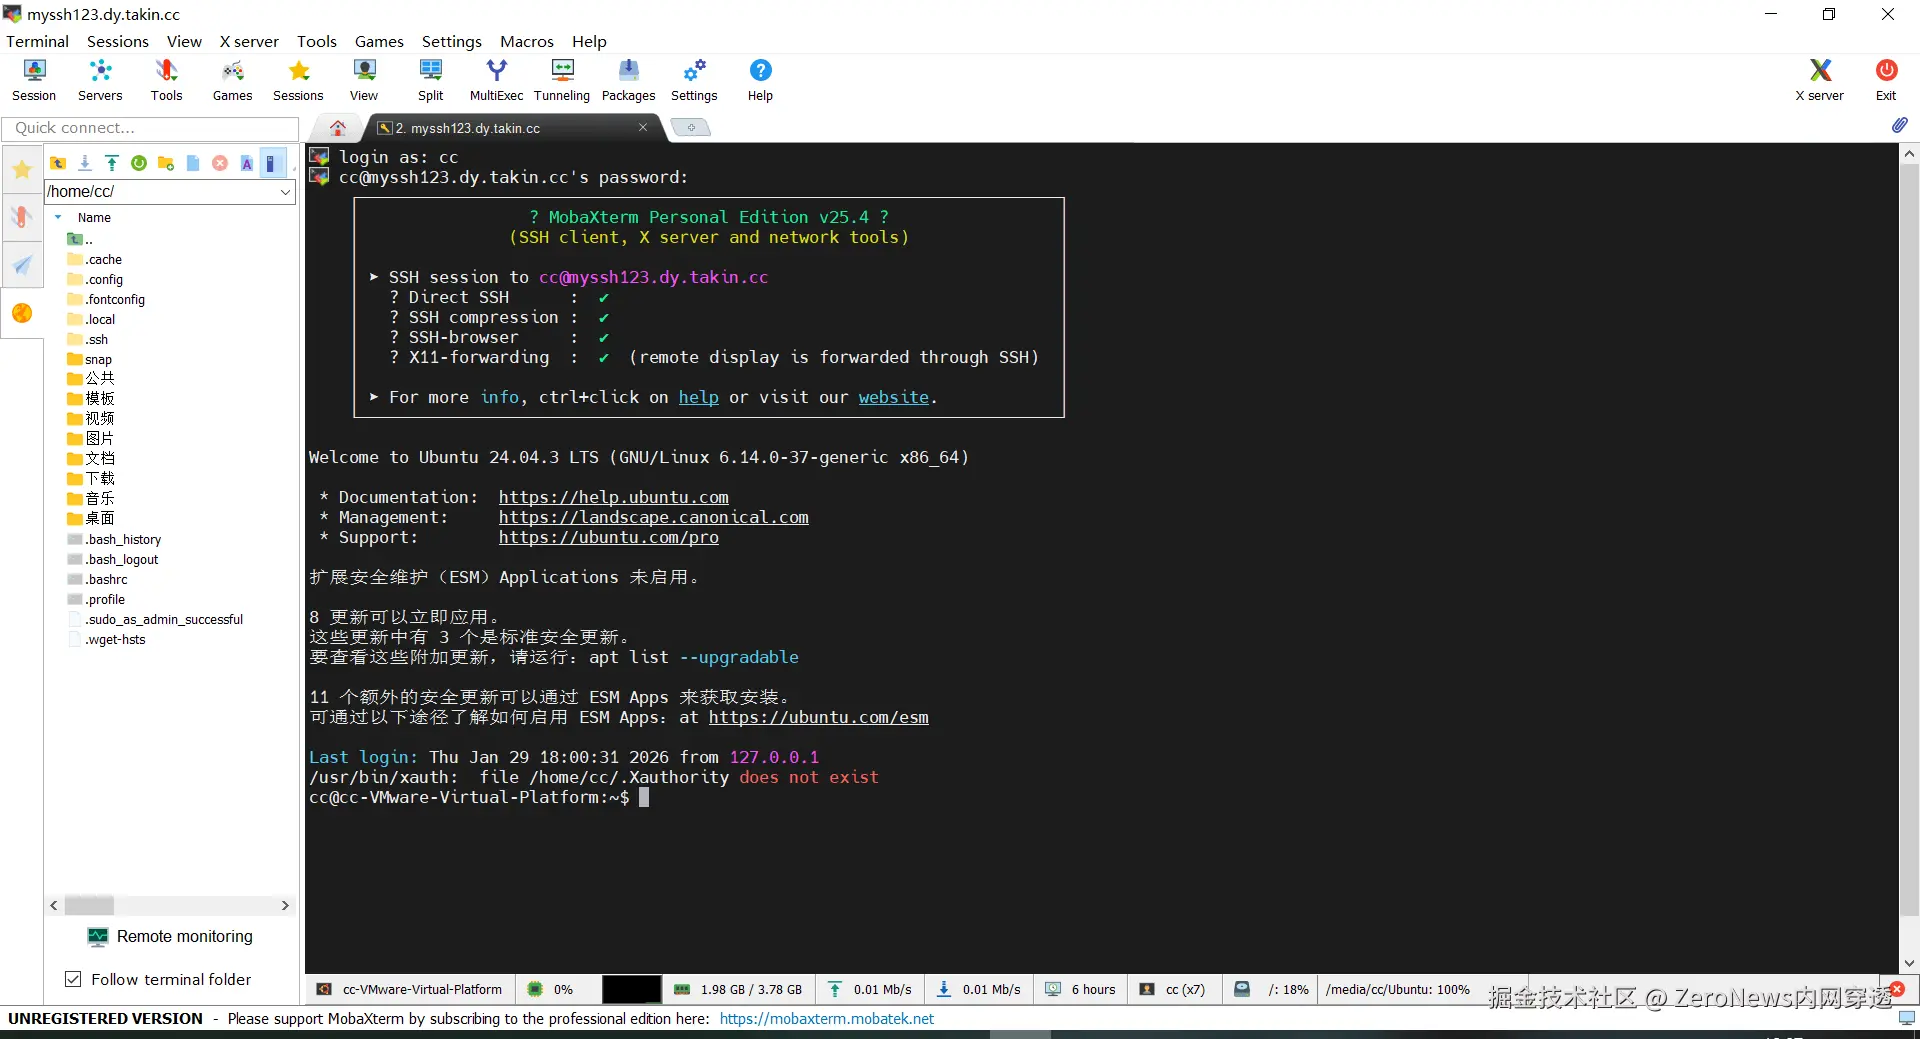Create a new file in SFTP browser
Image resolution: width=1920 pixels, height=1039 pixels.
point(193,163)
